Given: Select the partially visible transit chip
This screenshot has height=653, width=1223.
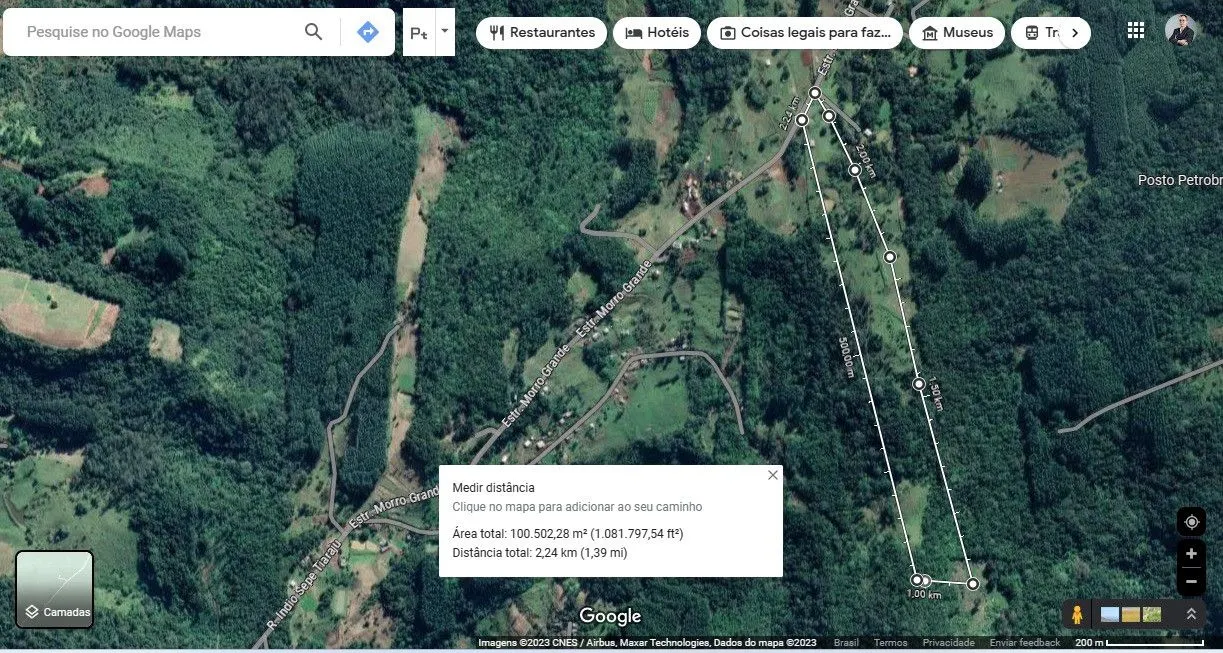Looking at the screenshot, I should (1036, 33).
